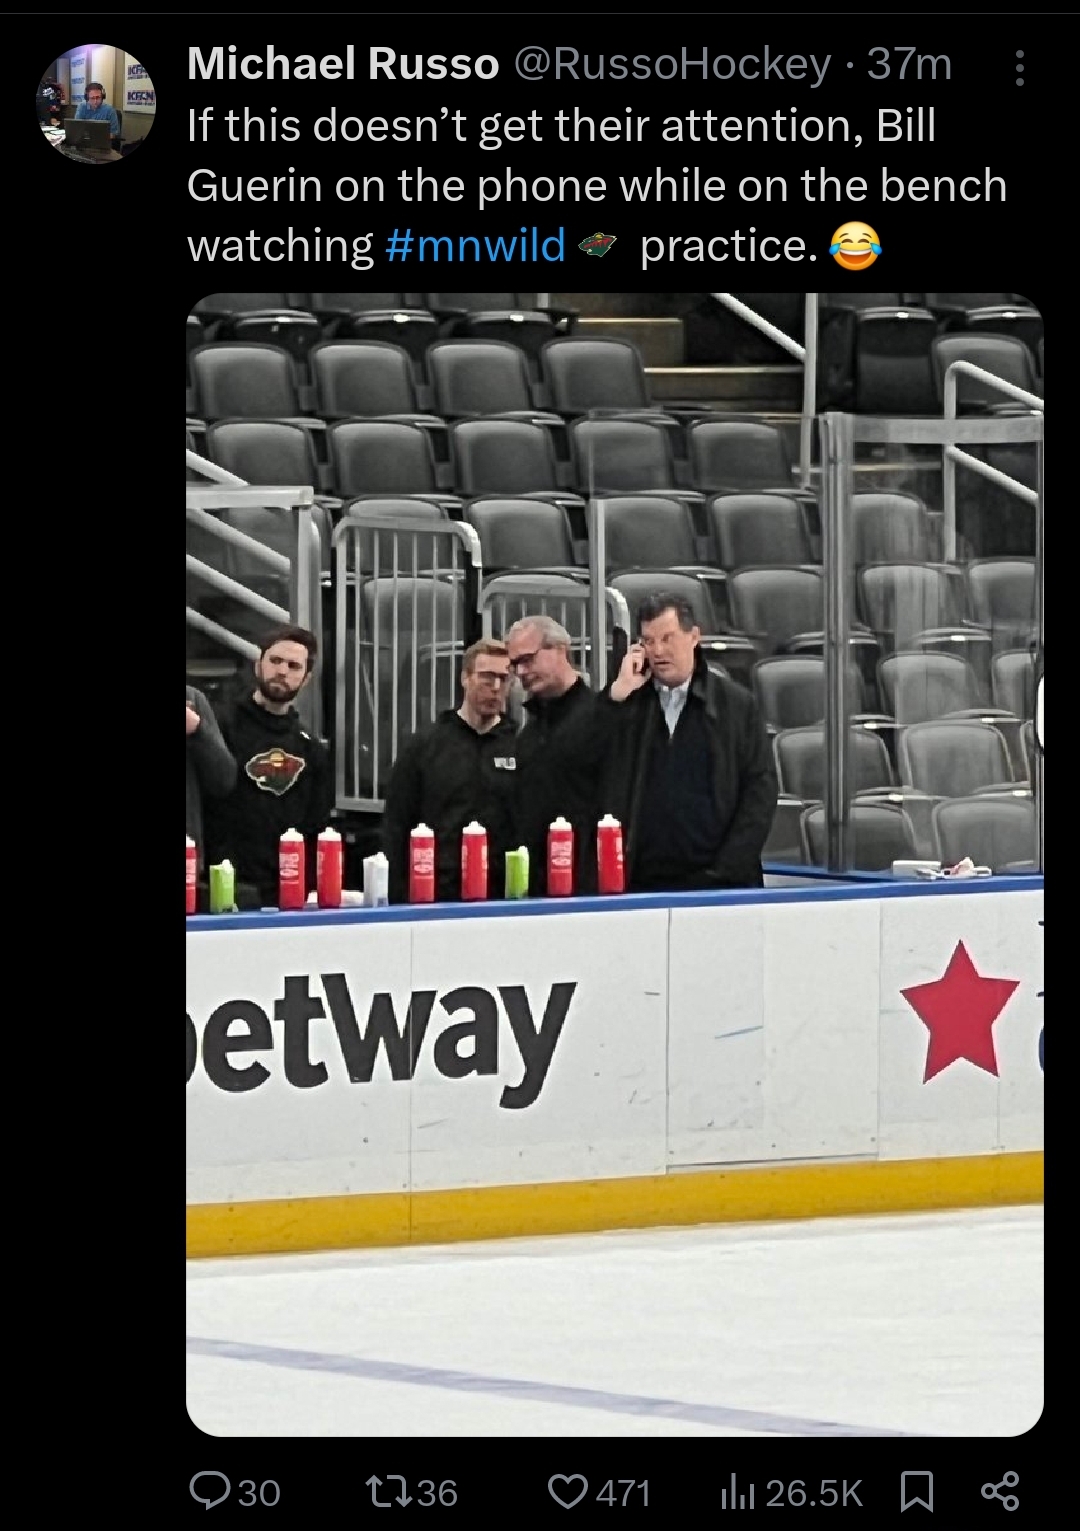This screenshot has width=1080, height=1531.
Task: Open view analytics bar chart icon
Action: [x=738, y=1492]
